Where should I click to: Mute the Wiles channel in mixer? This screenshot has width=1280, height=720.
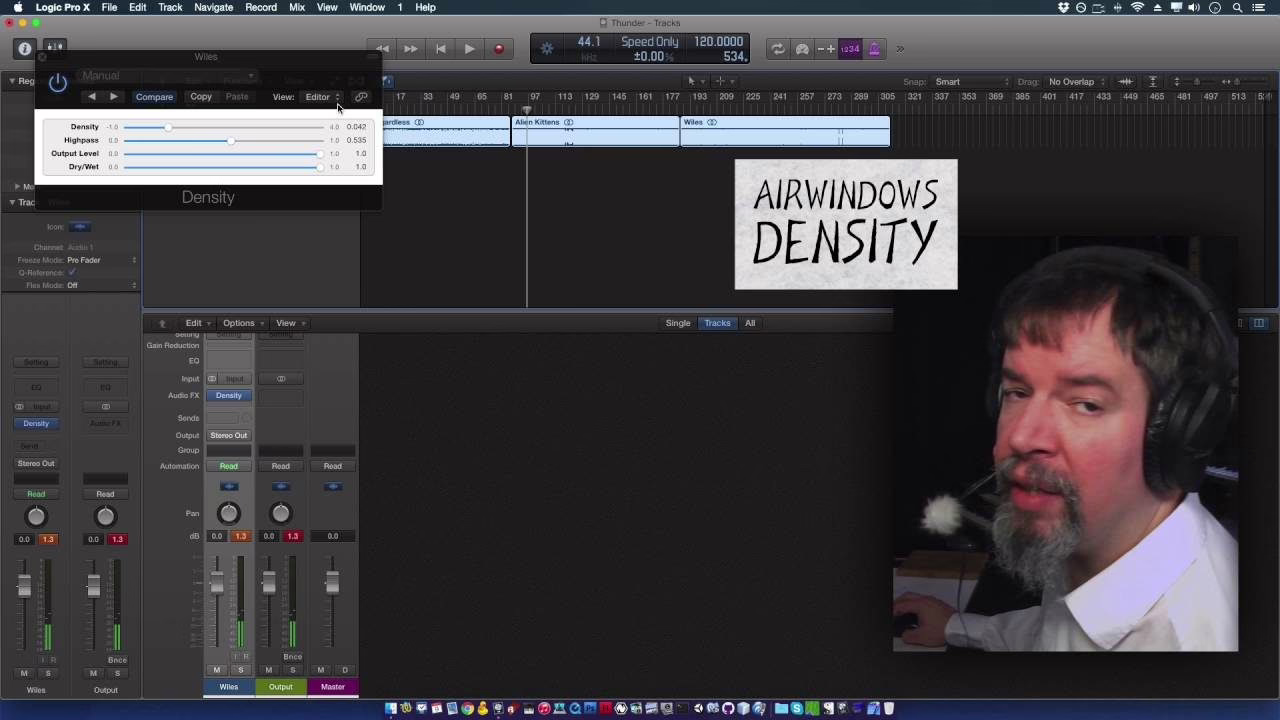pos(217,670)
